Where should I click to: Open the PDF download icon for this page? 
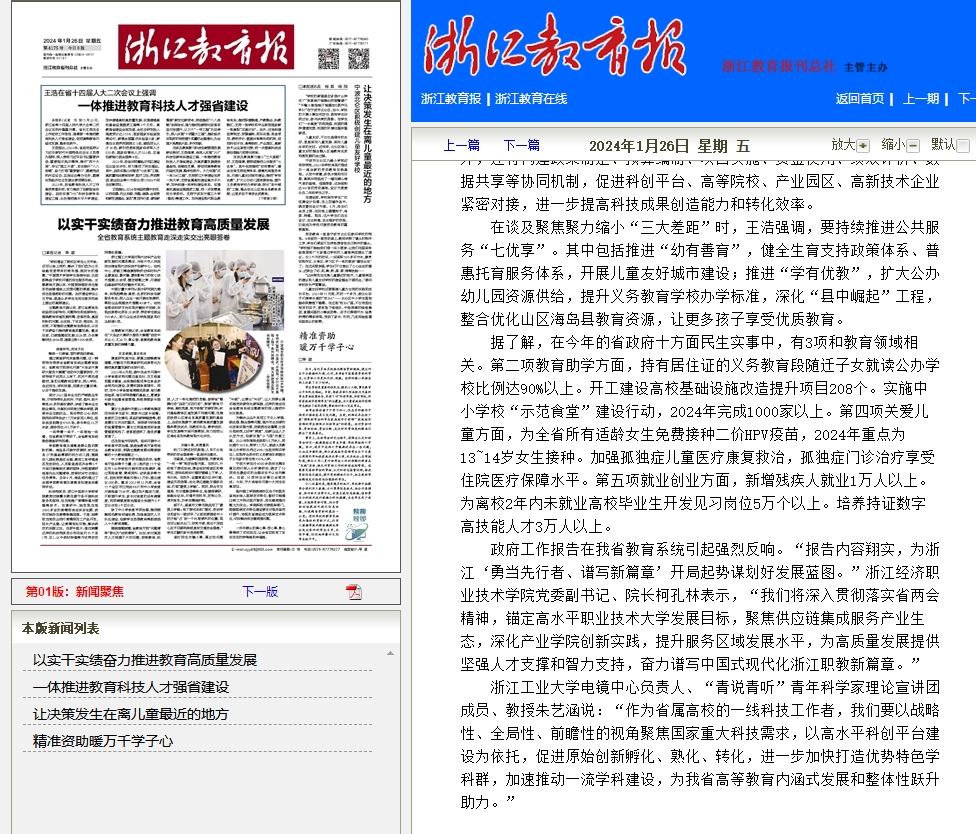353,592
